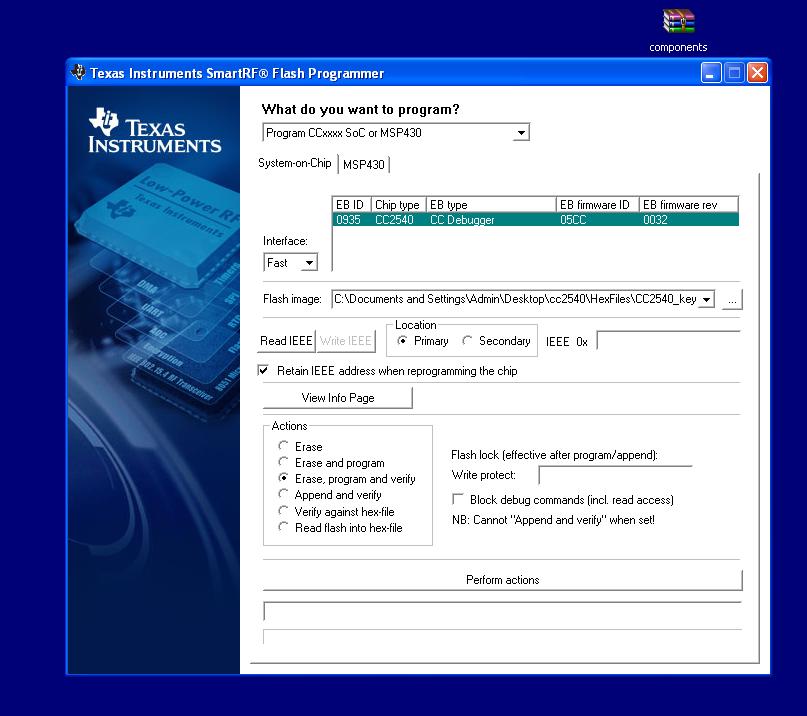The height and width of the screenshot is (716, 807).
Task: Select the Erase action radio button
Action: coord(283,446)
